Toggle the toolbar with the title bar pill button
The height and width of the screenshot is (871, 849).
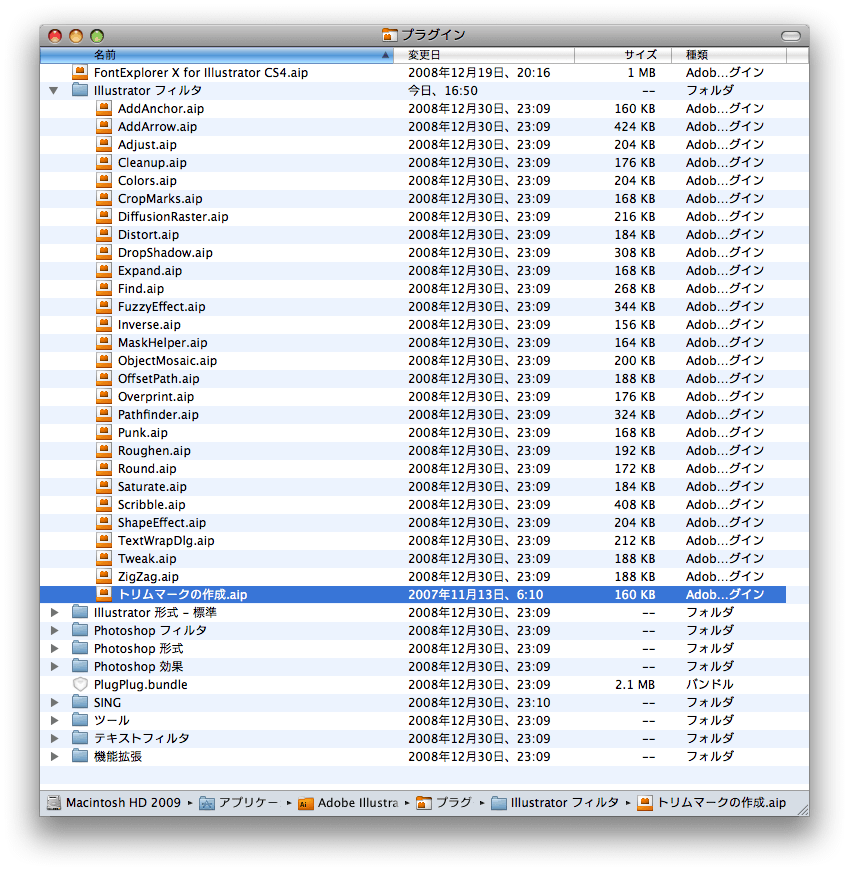tap(791, 36)
